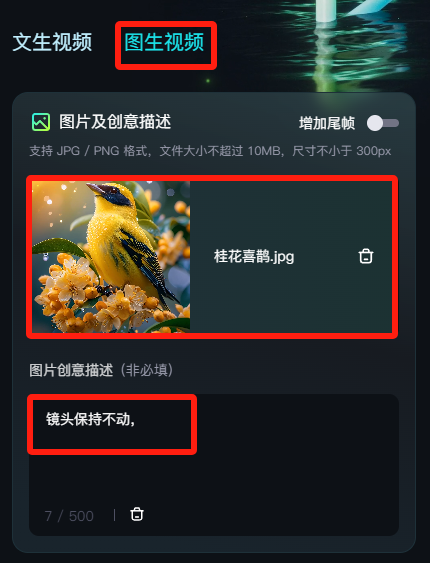Click the 增加尾帧 label text
This screenshot has width=430, height=563.
click(327, 123)
